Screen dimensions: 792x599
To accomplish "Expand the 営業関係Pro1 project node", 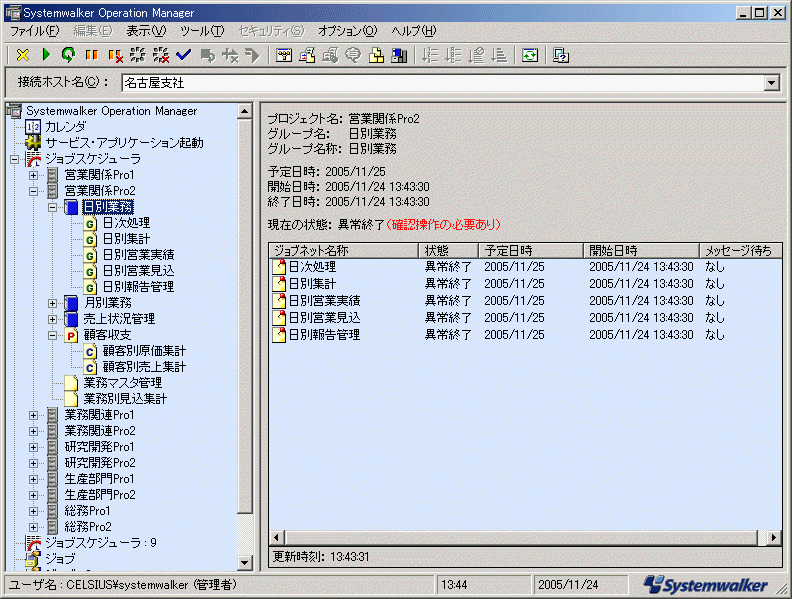I will point(33,175).
